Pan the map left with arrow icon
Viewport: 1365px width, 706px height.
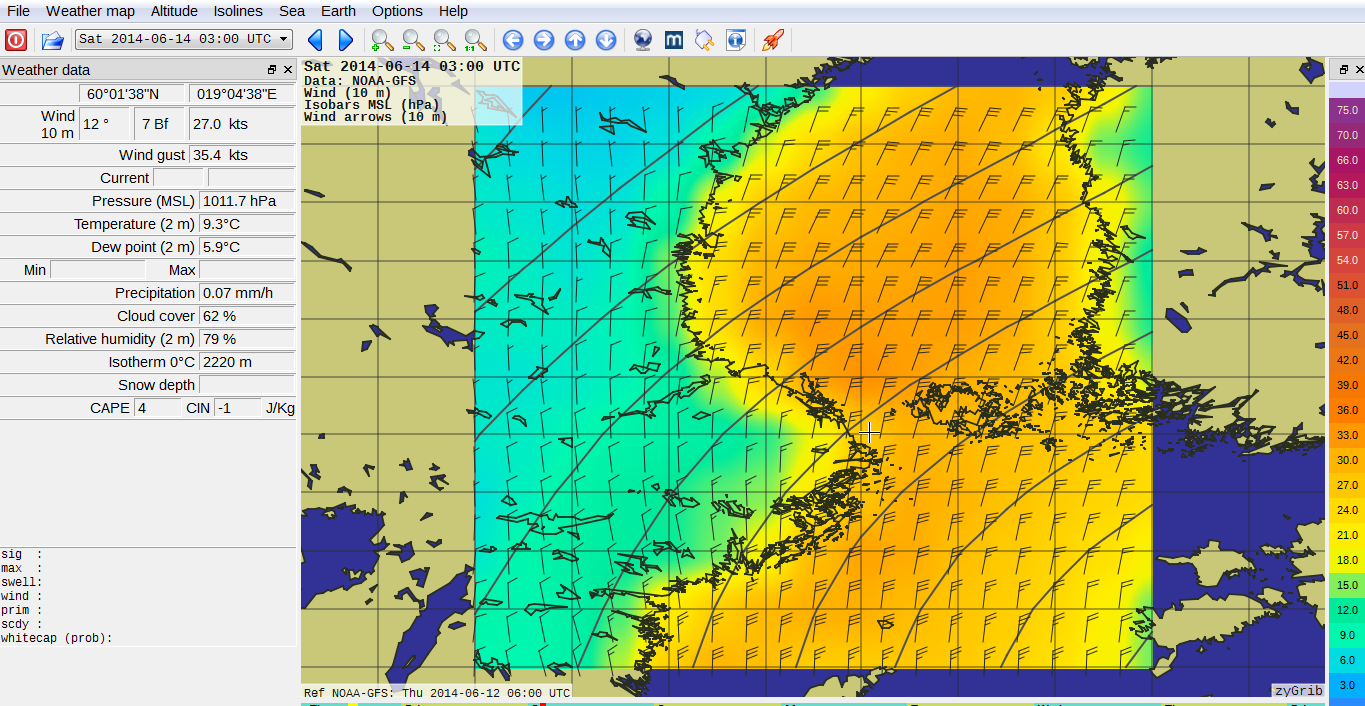coord(513,40)
